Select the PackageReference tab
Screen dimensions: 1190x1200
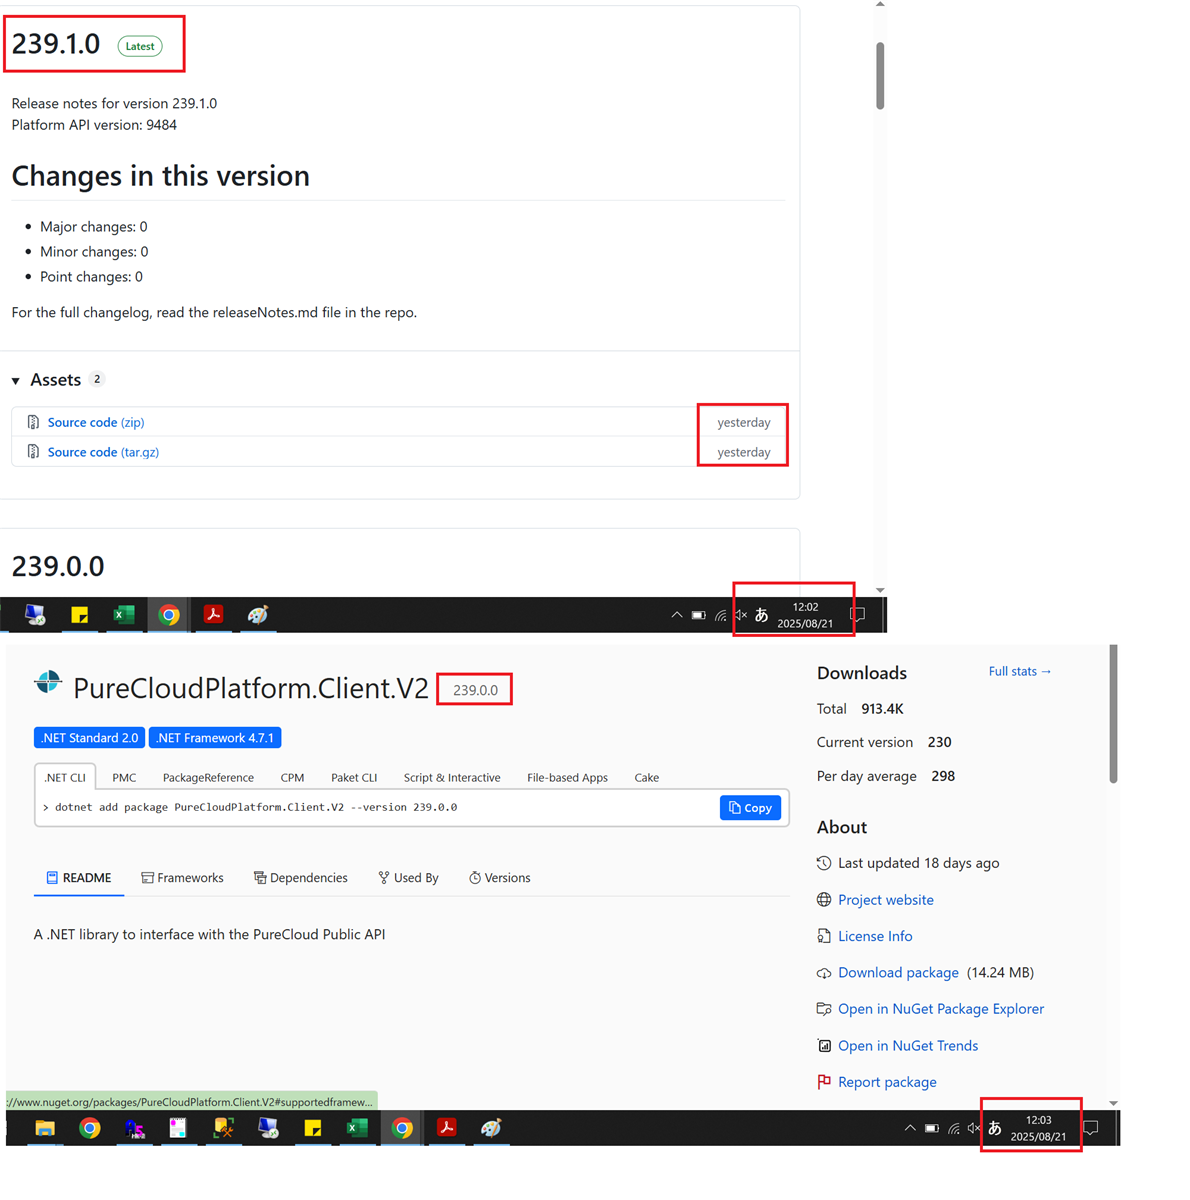(208, 777)
